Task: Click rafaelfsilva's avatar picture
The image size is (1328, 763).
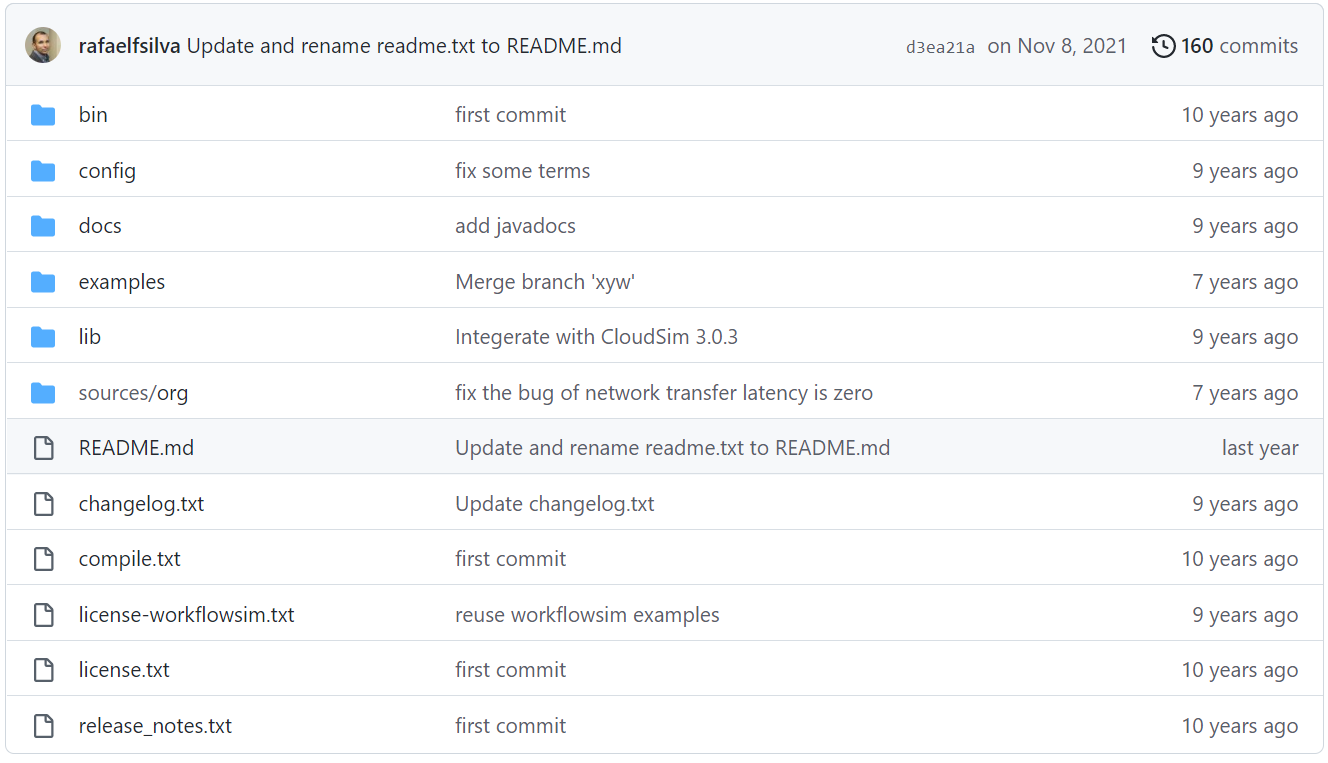Action: pyautogui.click(x=43, y=46)
